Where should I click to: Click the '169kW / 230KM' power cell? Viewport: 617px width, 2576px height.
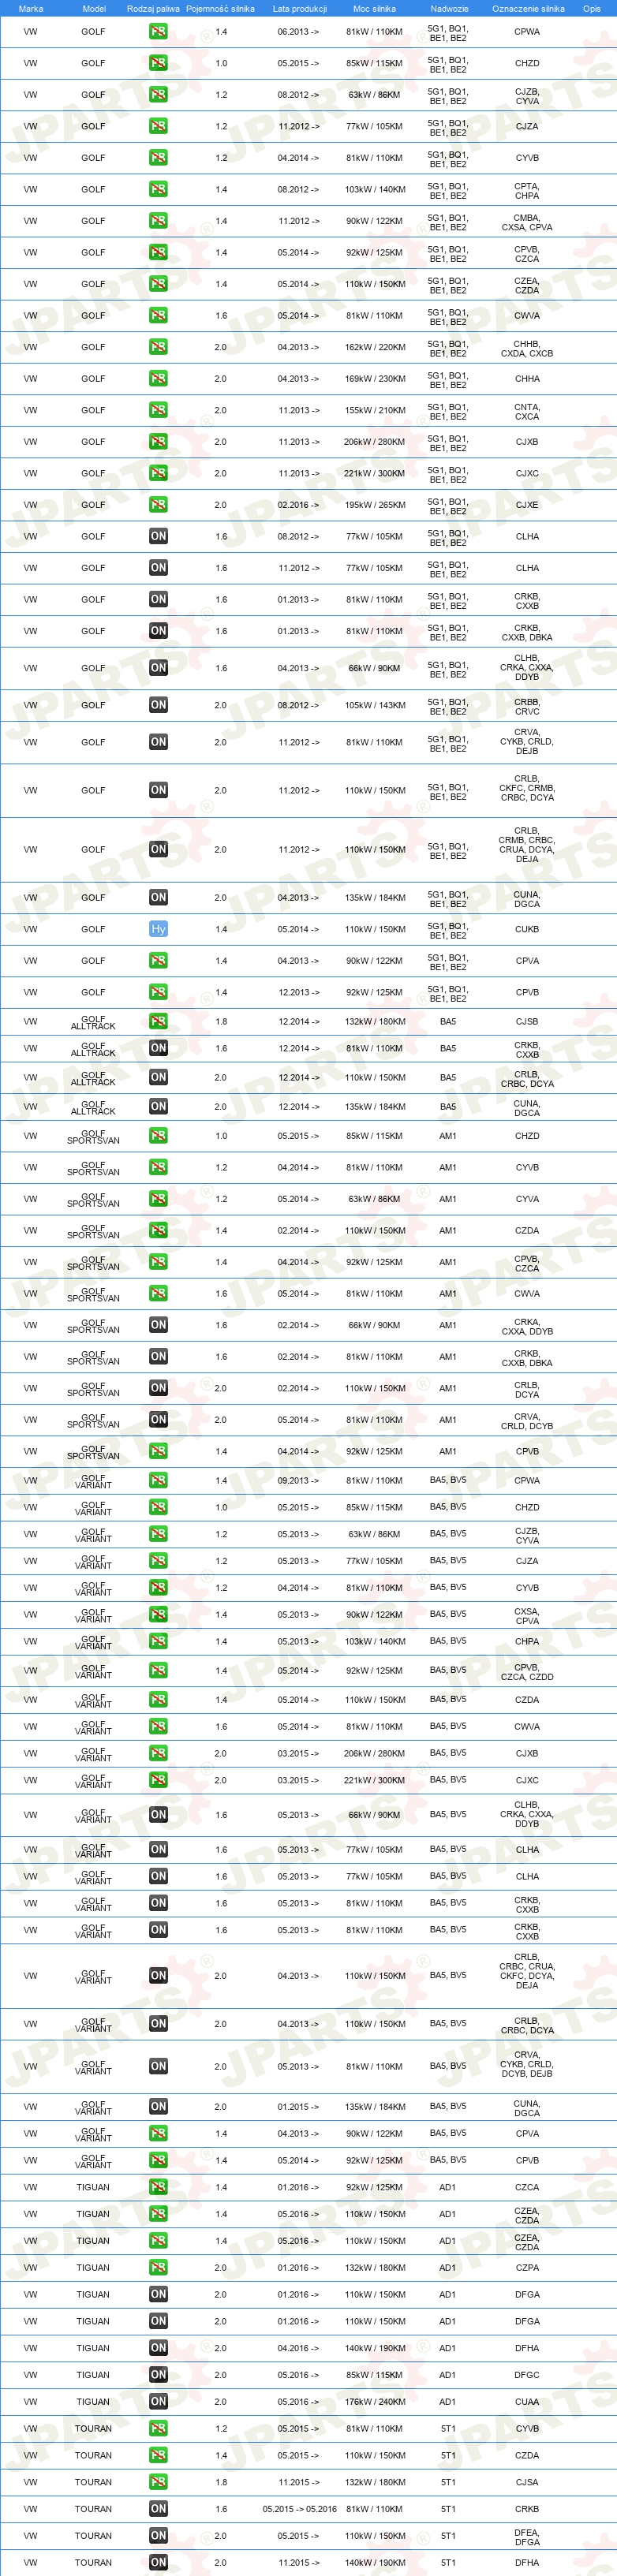pyautogui.click(x=375, y=379)
